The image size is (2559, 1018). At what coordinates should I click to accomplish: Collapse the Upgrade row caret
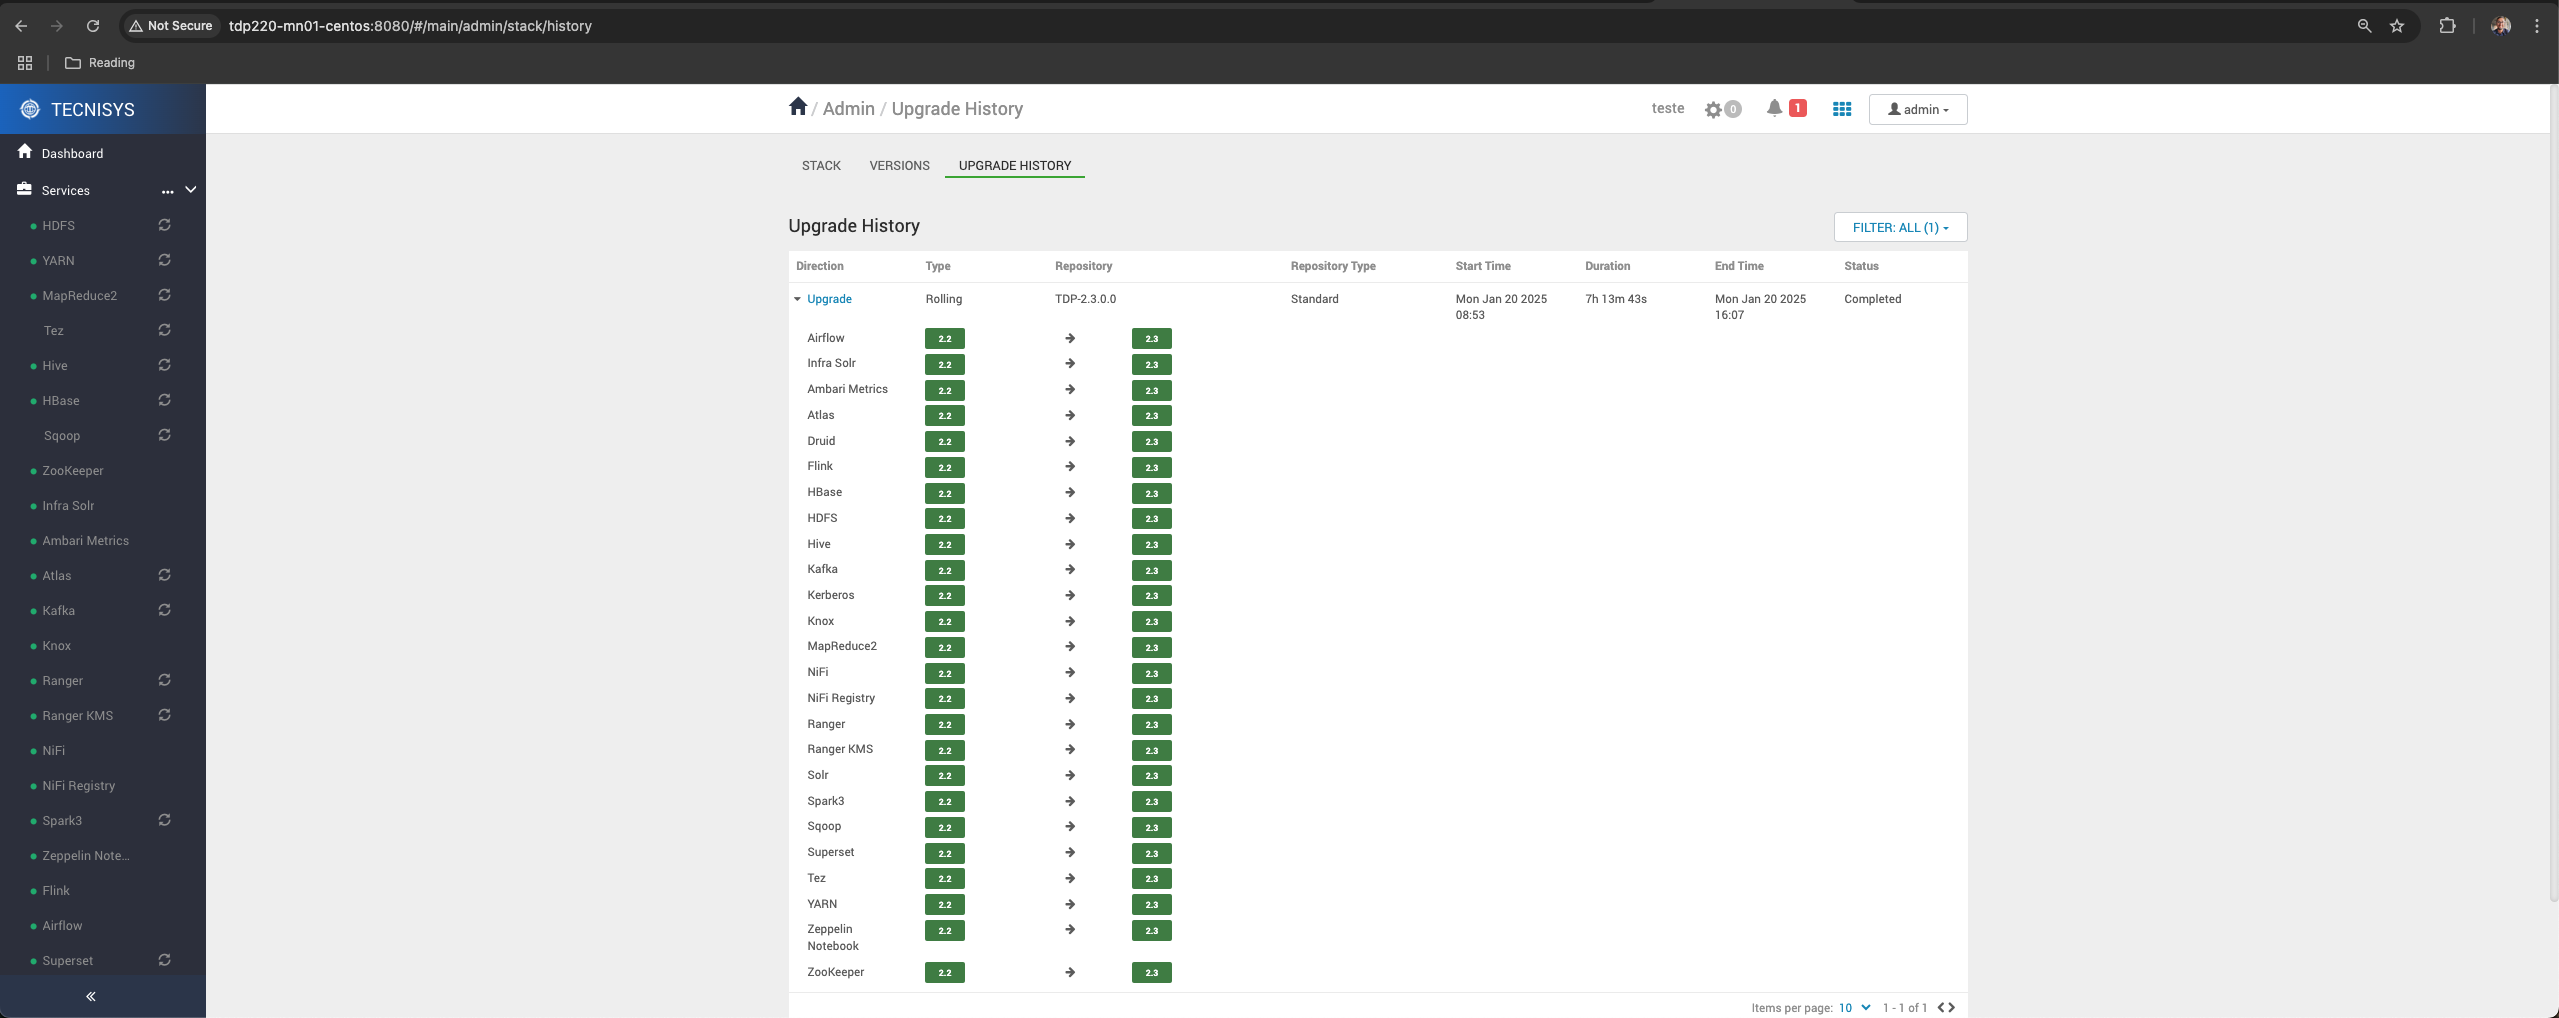pos(797,299)
